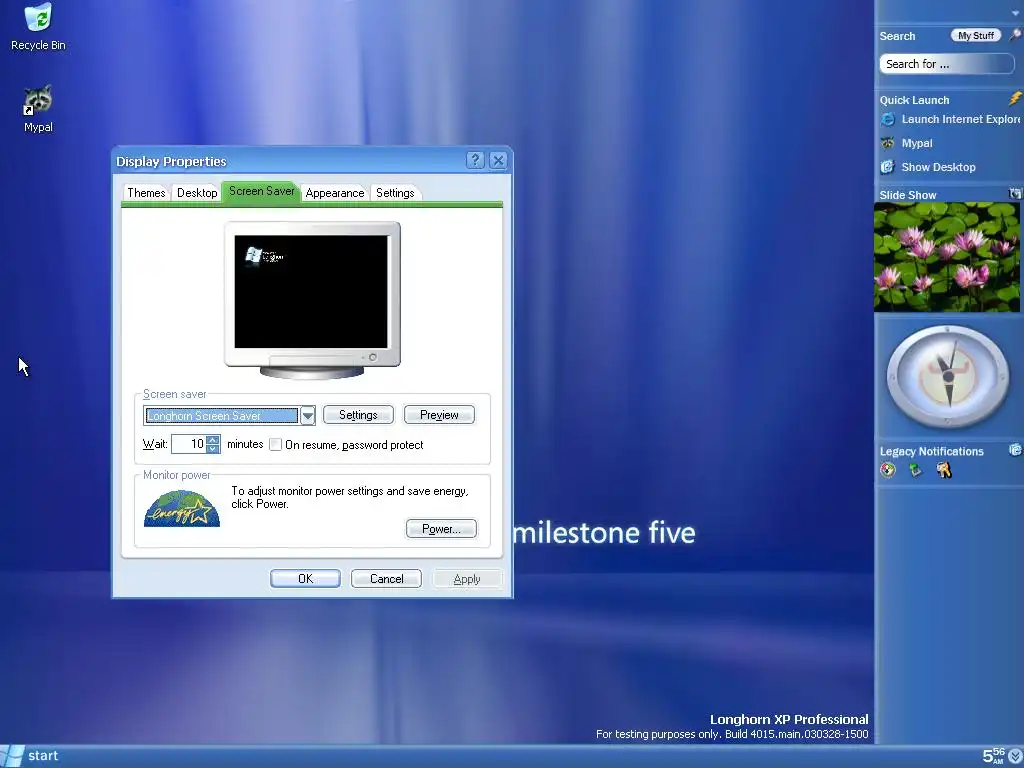Increase wait minutes with up arrow

213,440
